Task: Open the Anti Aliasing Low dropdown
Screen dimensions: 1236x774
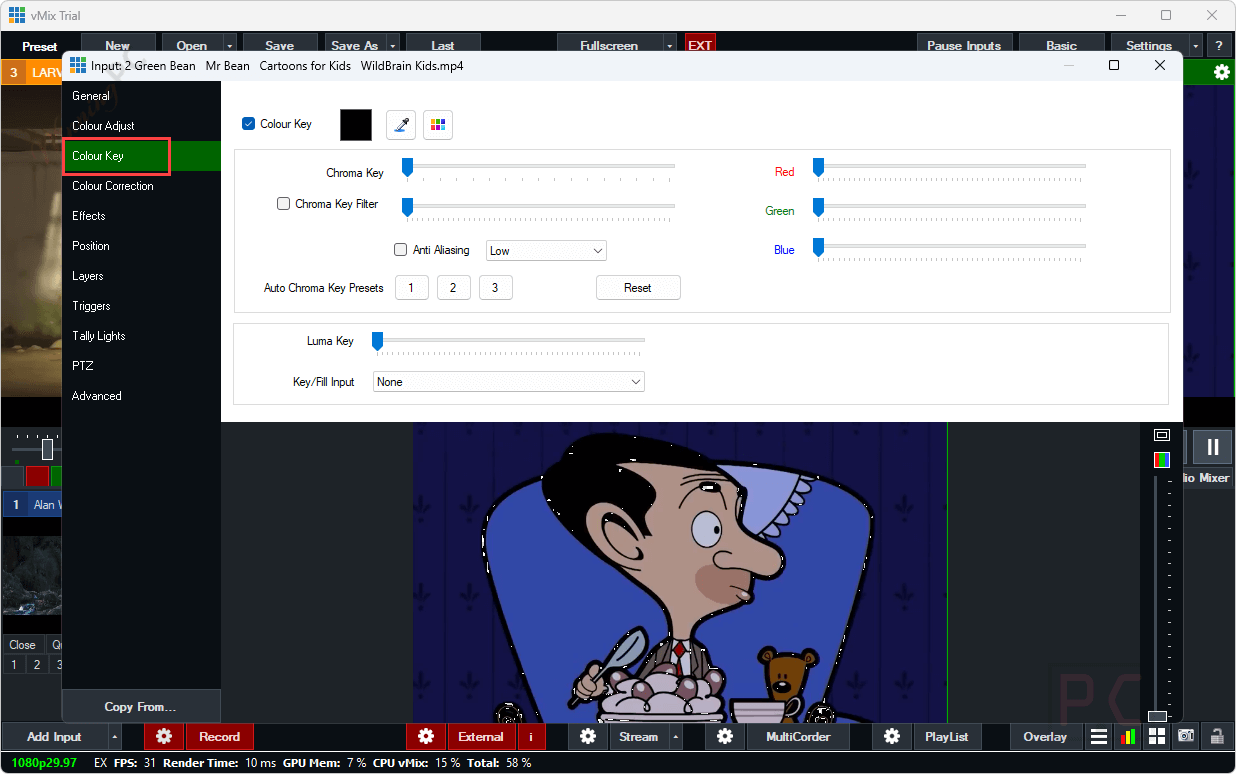Action: (x=546, y=251)
